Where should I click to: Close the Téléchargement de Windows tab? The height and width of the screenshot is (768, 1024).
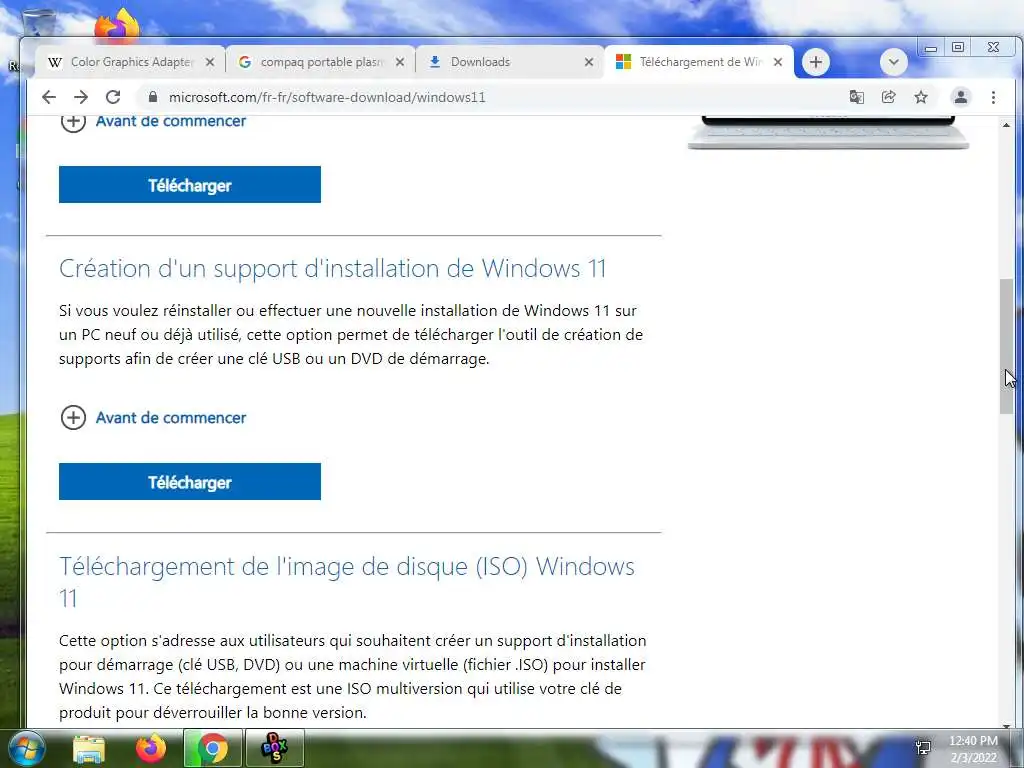(778, 62)
